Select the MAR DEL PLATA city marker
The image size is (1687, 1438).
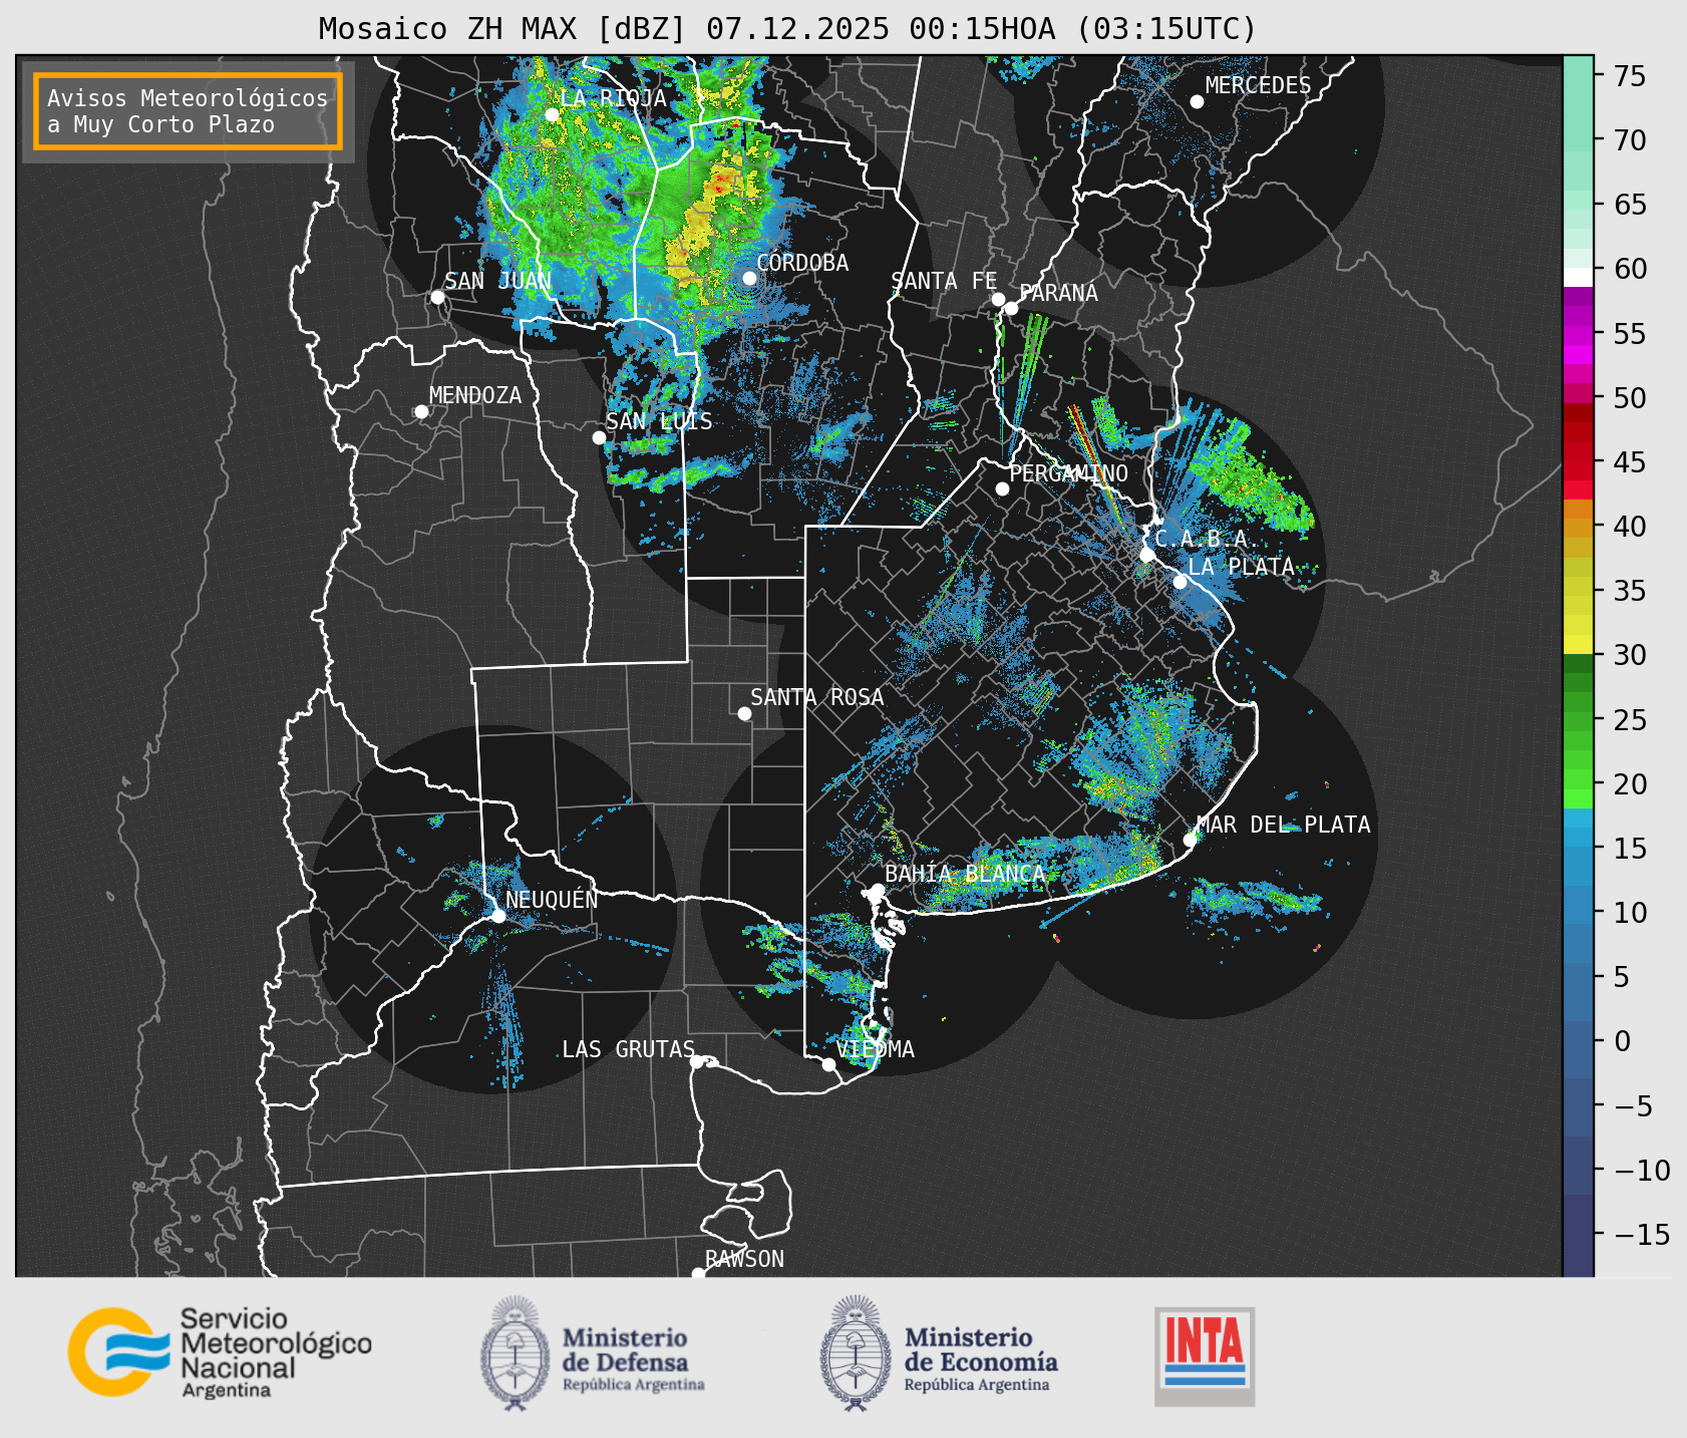pyautogui.click(x=1190, y=840)
